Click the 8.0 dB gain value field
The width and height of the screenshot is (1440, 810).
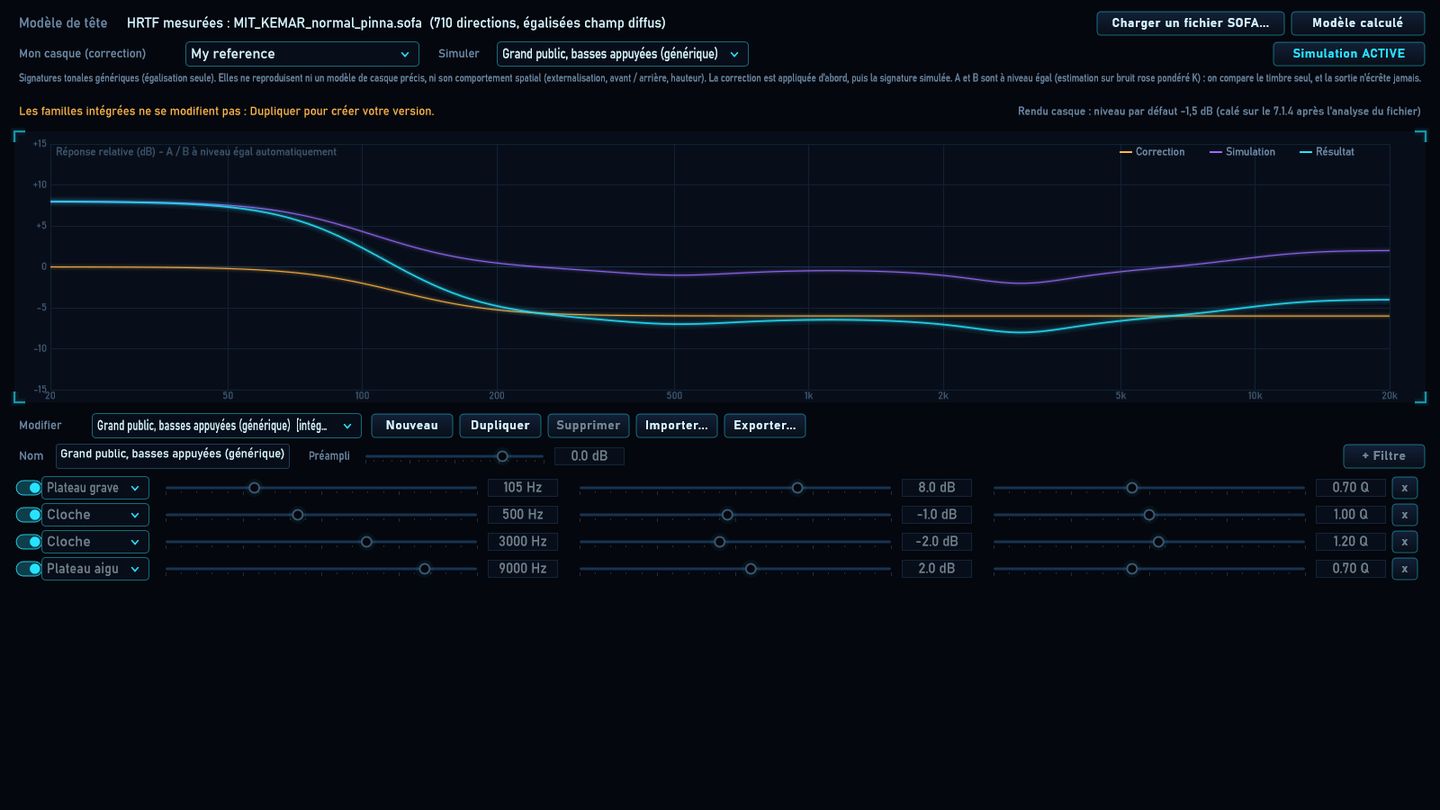tap(936, 488)
